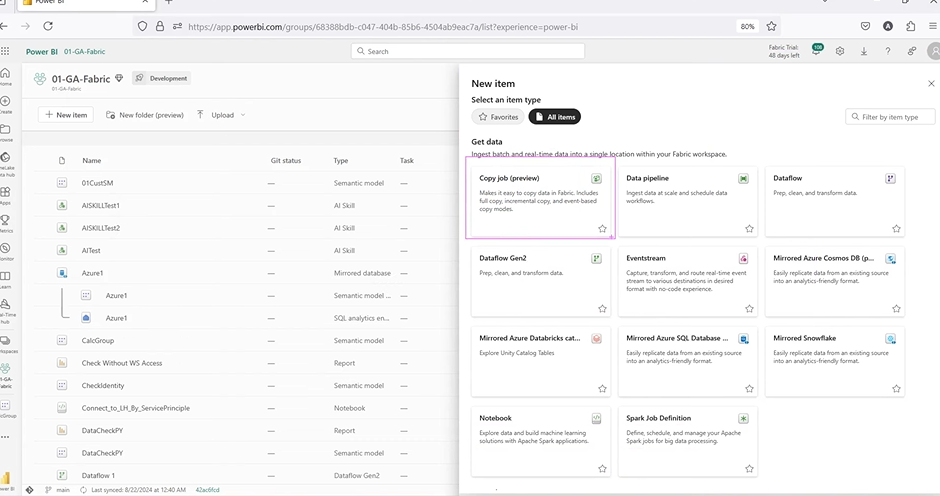Switch to the Favorites tab

498,117
